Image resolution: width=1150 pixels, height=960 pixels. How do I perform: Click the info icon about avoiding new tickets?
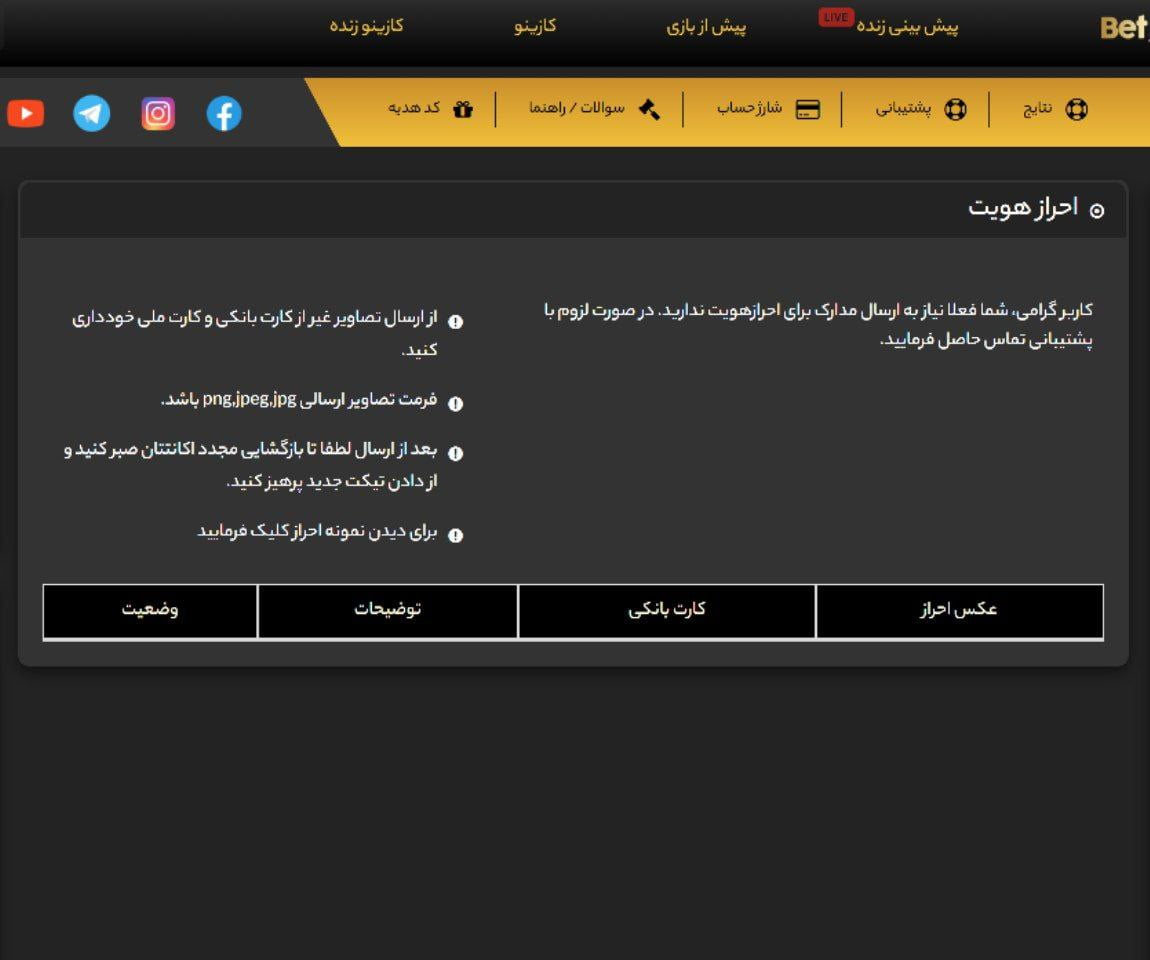click(457, 451)
